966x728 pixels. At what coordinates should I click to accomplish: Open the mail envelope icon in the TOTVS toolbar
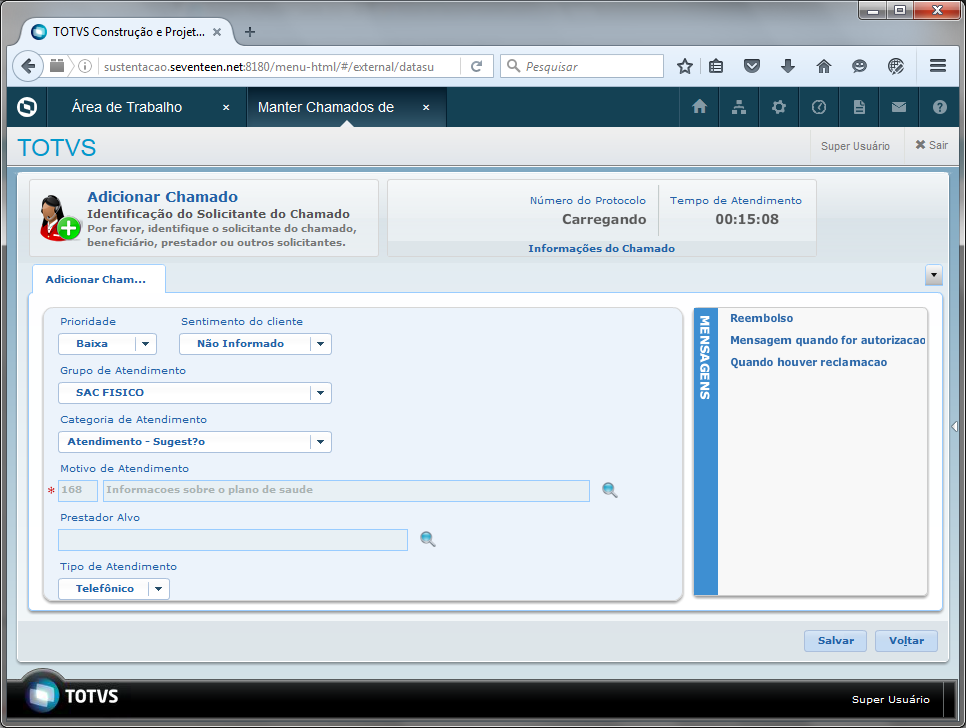pos(899,107)
